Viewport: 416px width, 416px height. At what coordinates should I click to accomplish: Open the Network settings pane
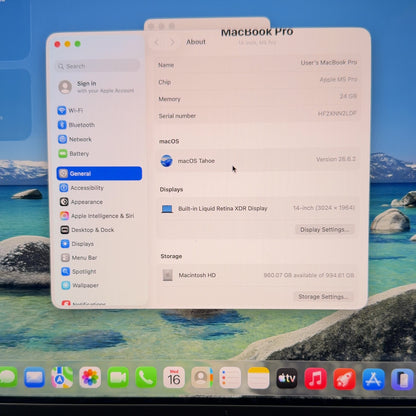pyautogui.click(x=75, y=139)
